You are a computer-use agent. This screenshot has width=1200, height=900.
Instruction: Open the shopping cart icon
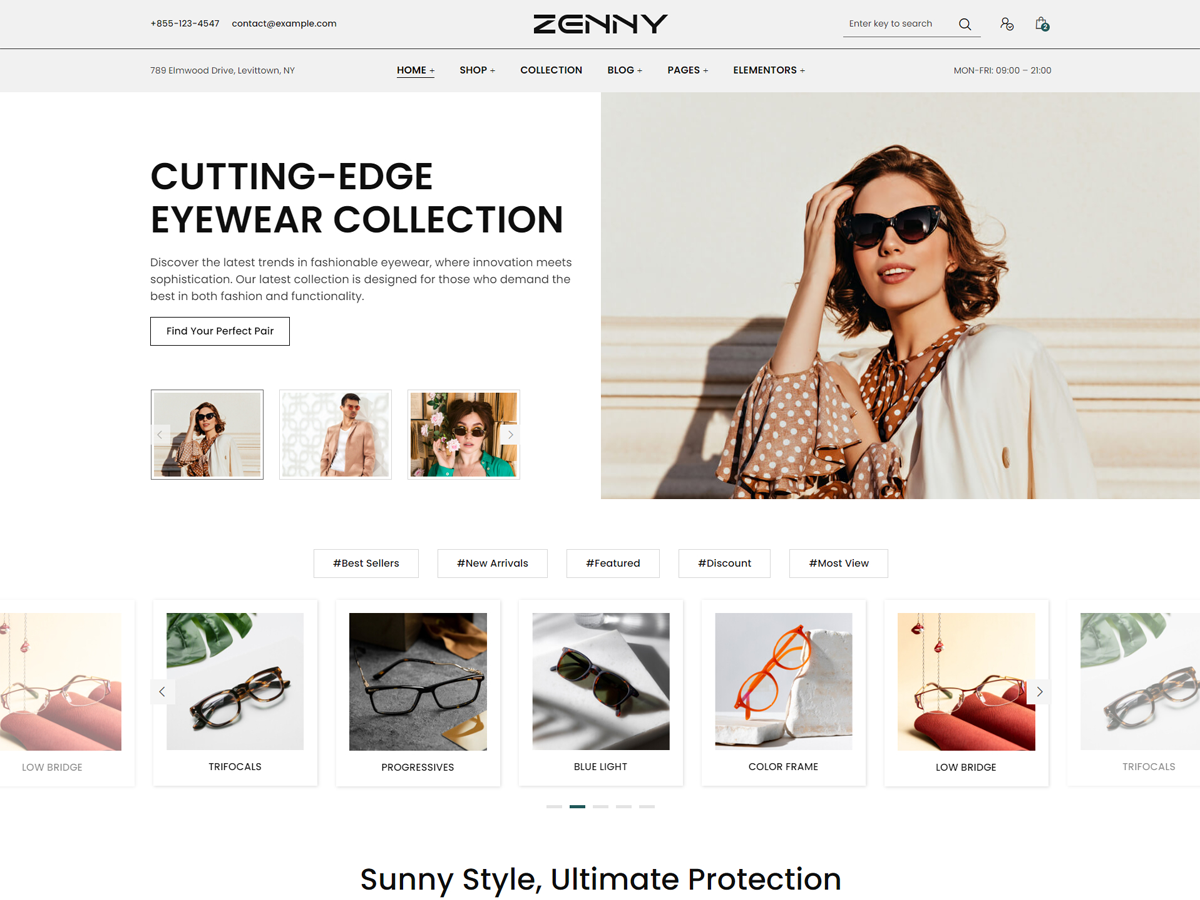1042,24
